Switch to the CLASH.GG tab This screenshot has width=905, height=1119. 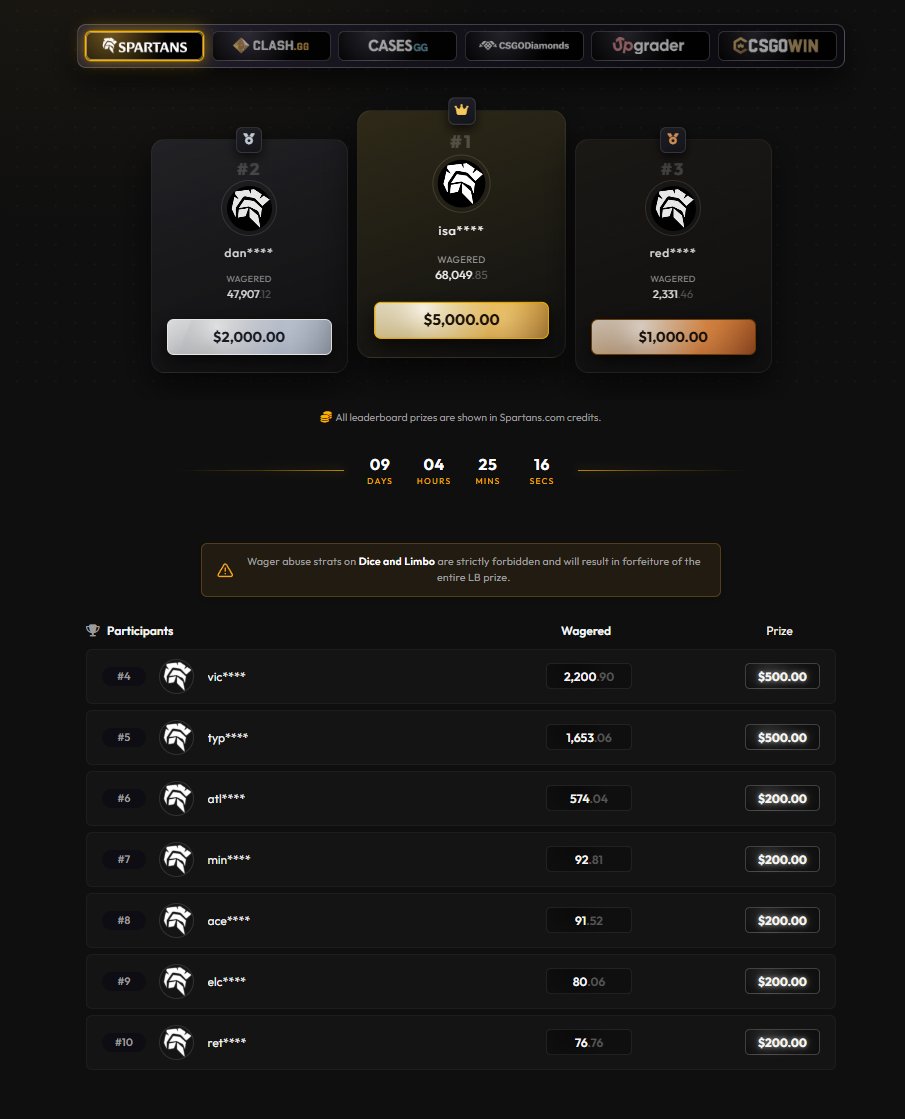[x=271, y=46]
